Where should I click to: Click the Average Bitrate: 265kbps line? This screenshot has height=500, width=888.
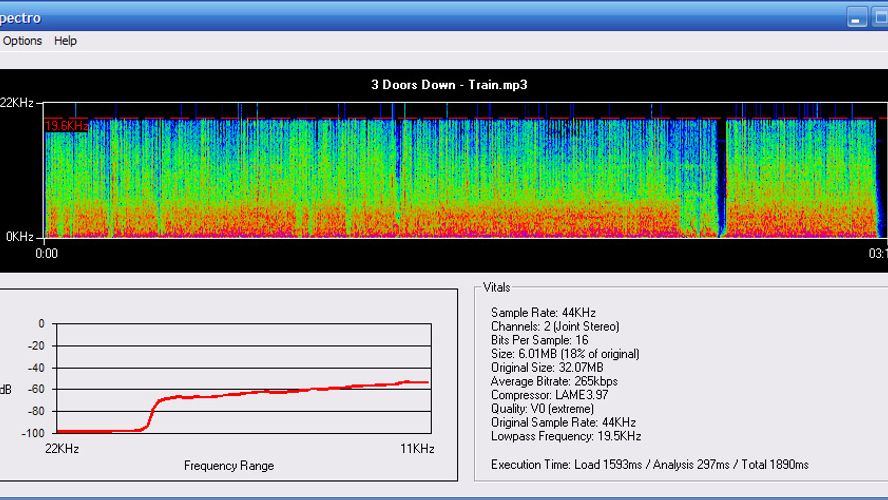point(554,381)
